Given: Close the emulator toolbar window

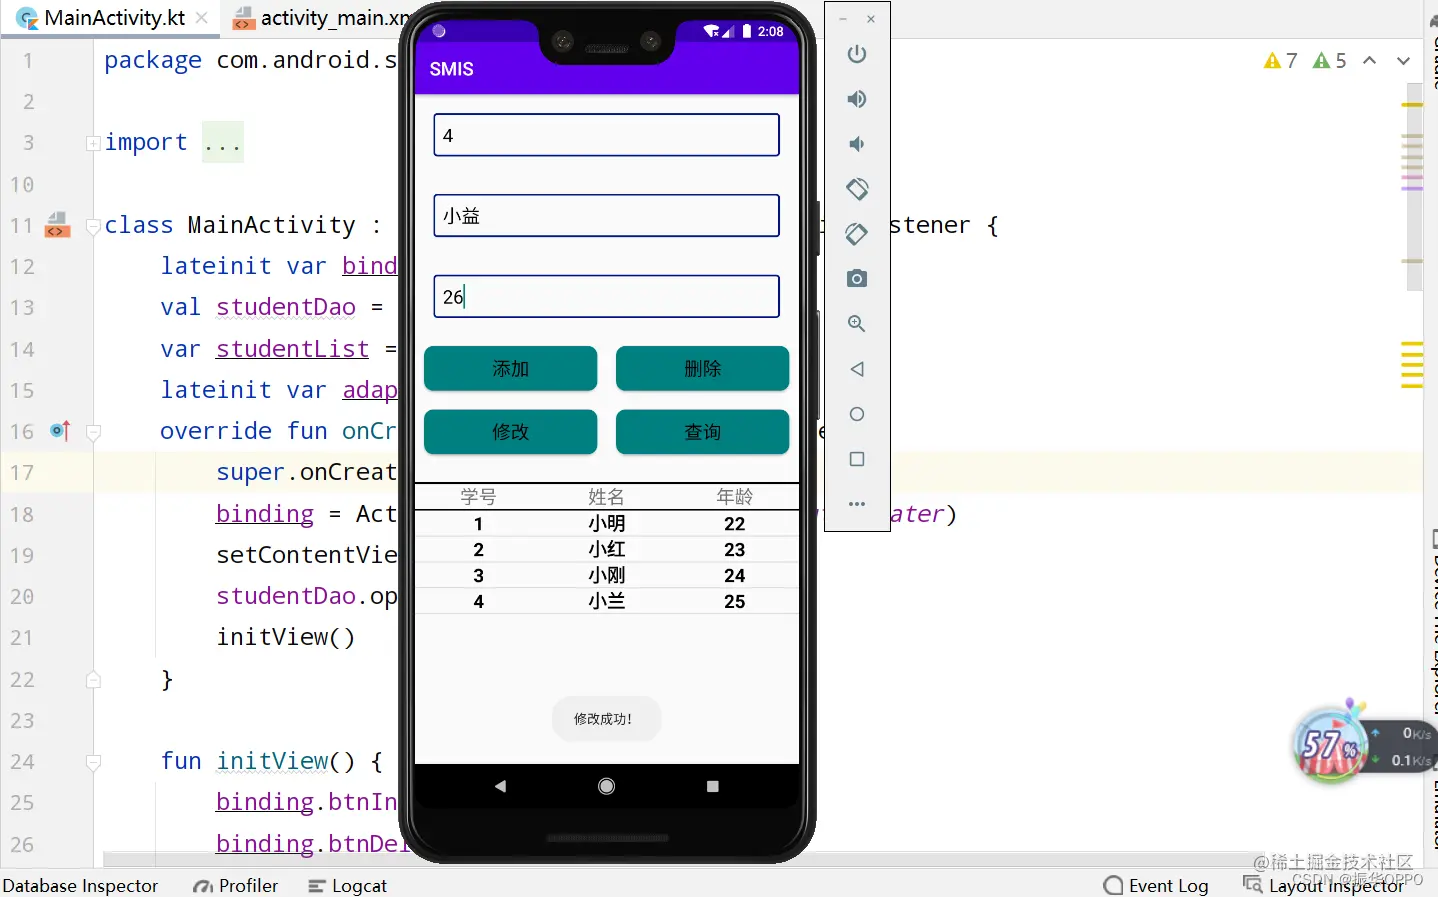Looking at the screenshot, I should (871, 19).
